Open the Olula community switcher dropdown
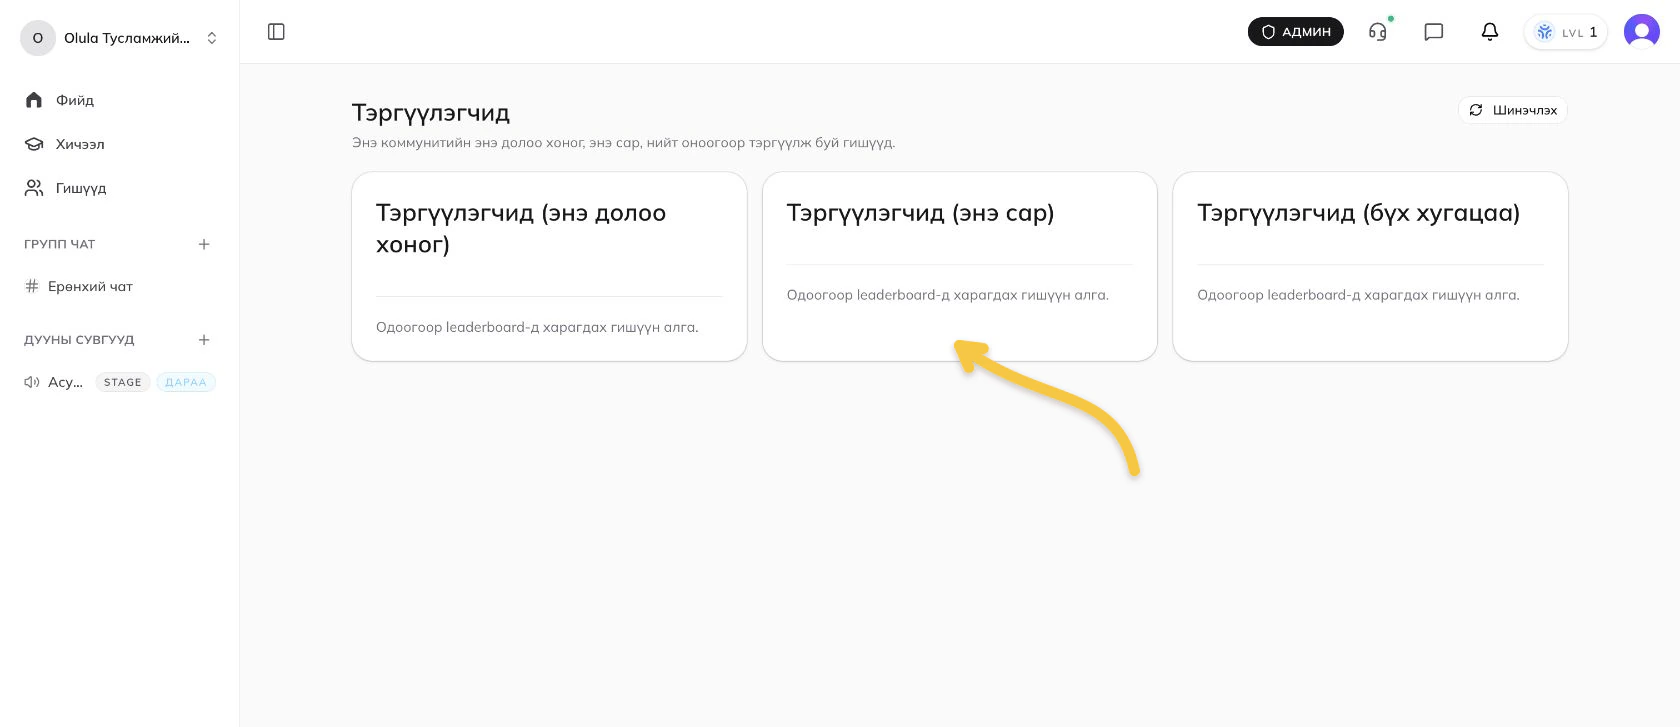The width and height of the screenshot is (1680, 727). click(x=120, y=38)
